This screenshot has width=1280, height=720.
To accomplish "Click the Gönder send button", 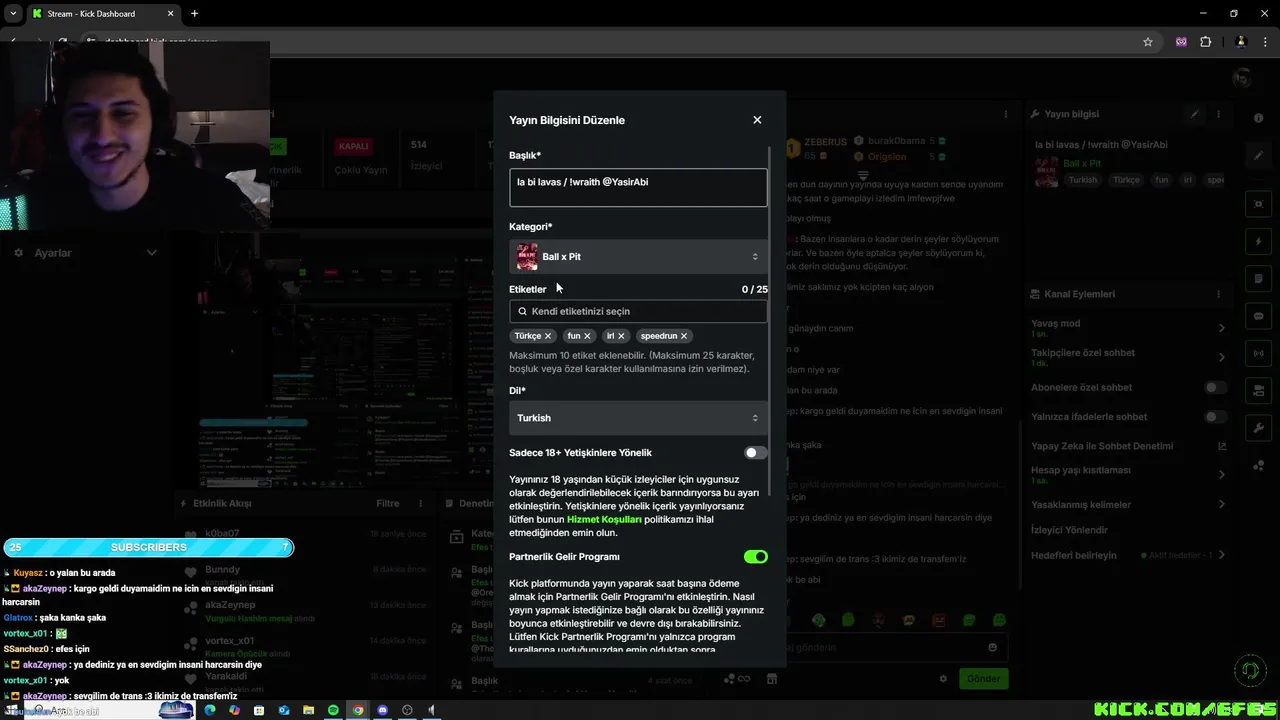I will coord(983,678).
